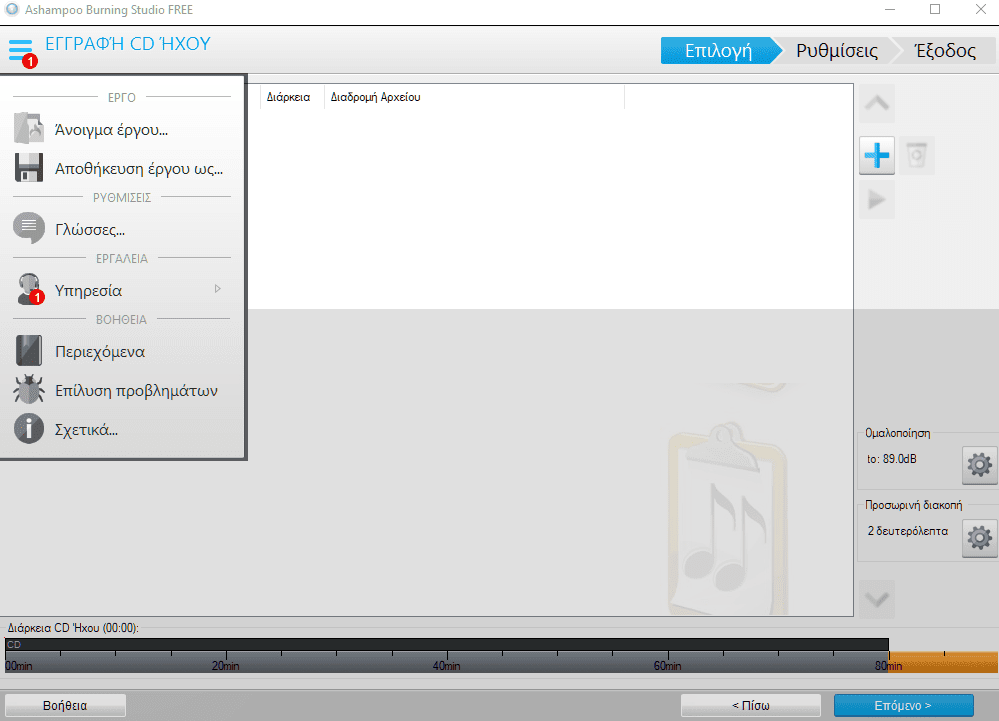
Task: Minimize the Ashampoo window
Action: pyautogui.click(x=890, y=10)
